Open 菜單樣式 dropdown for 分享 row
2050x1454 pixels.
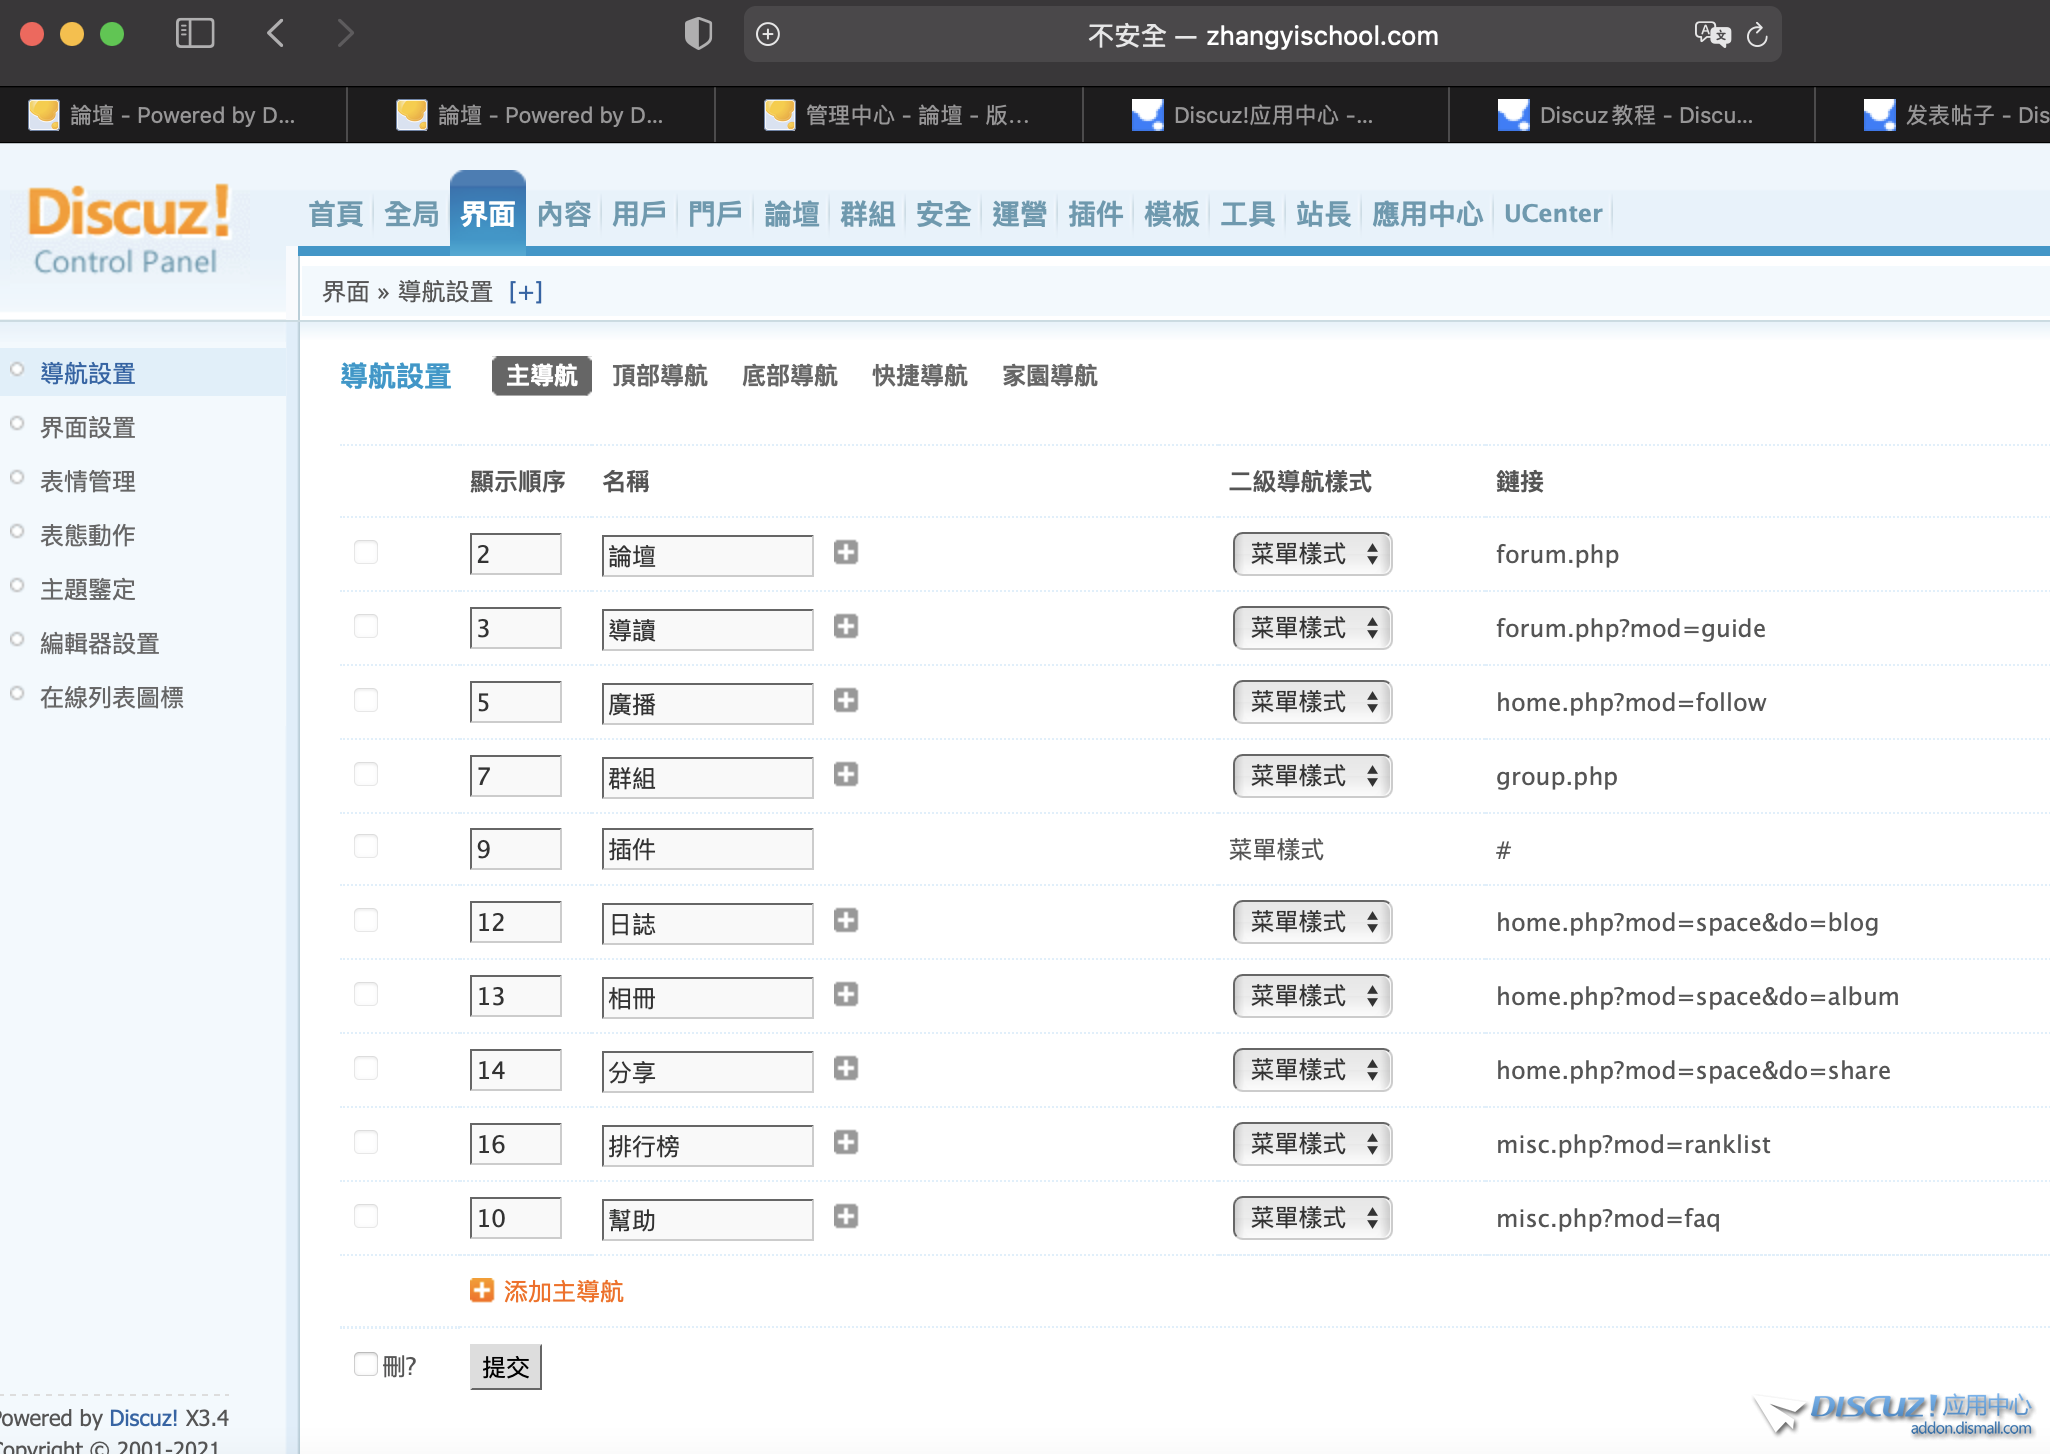[x=1312, y=1070]
